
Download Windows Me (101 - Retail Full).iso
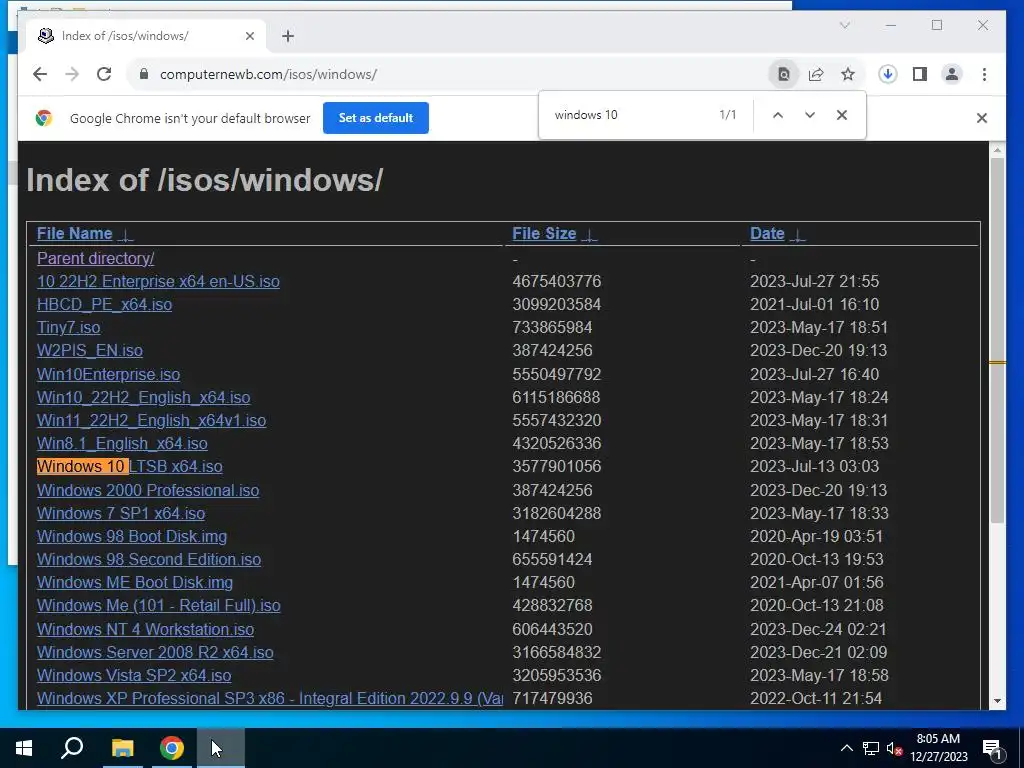click(159, 605)
